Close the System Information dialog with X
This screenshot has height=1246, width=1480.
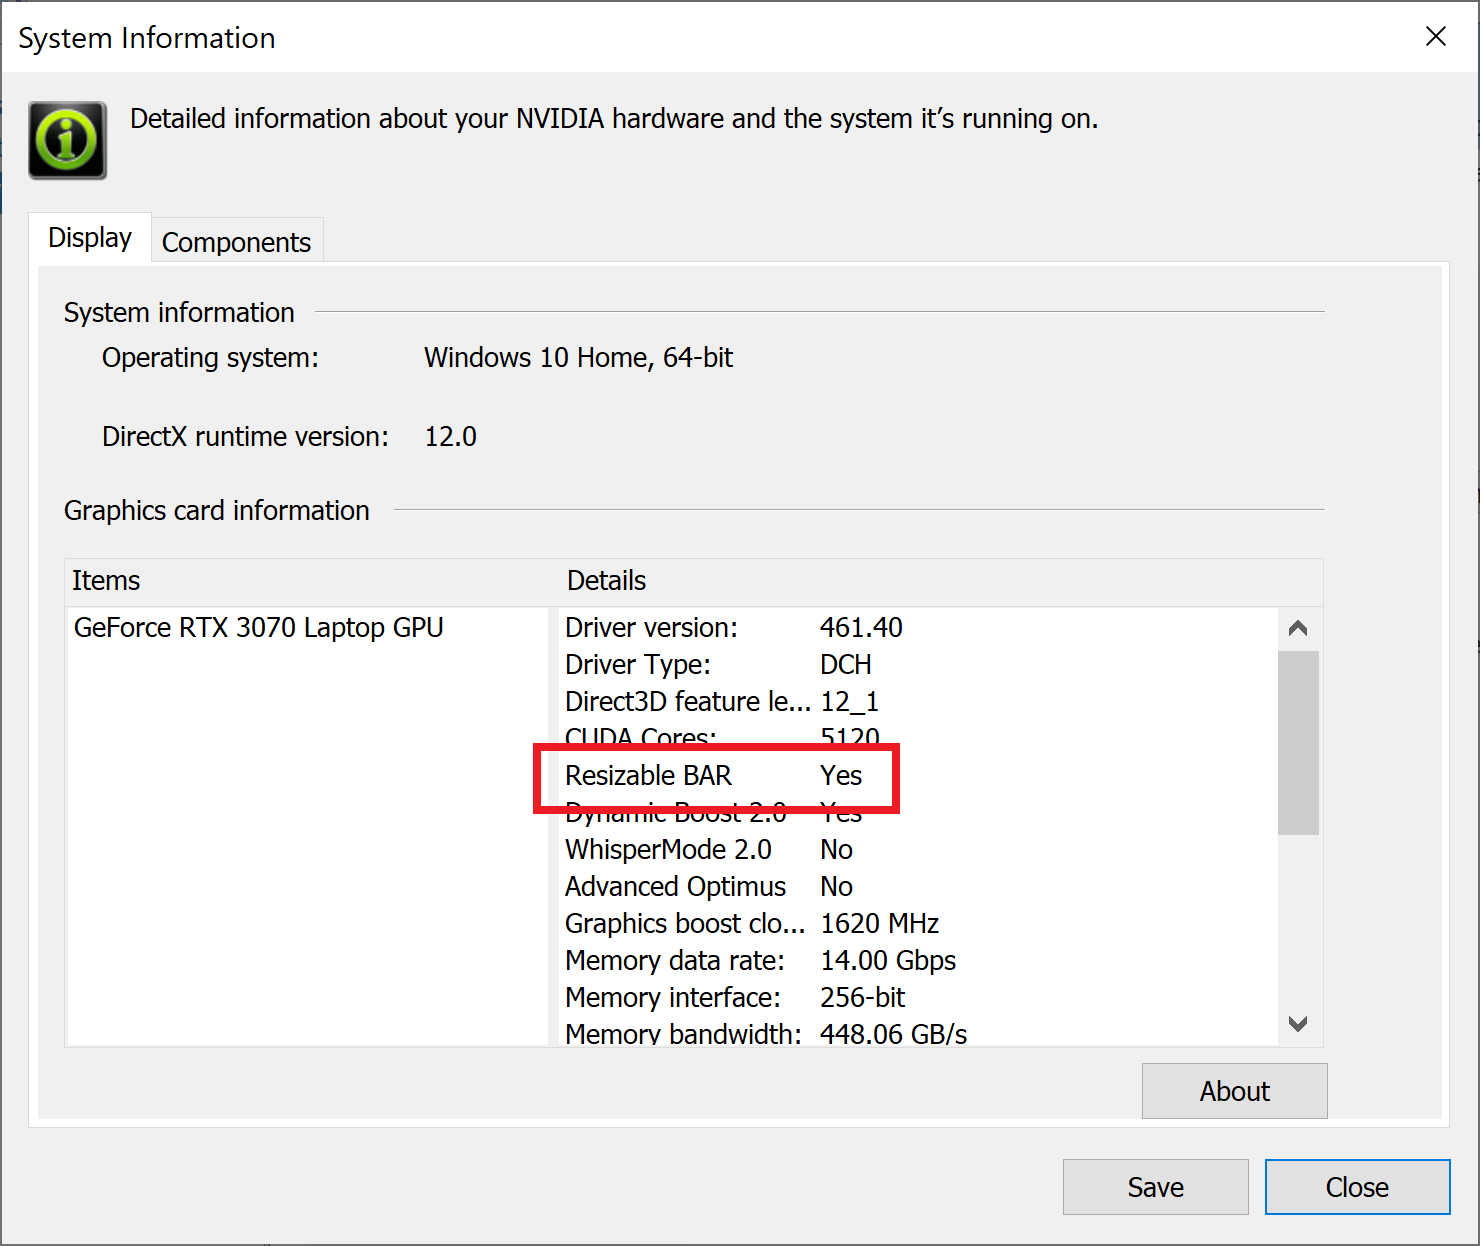coord(1435,37)
